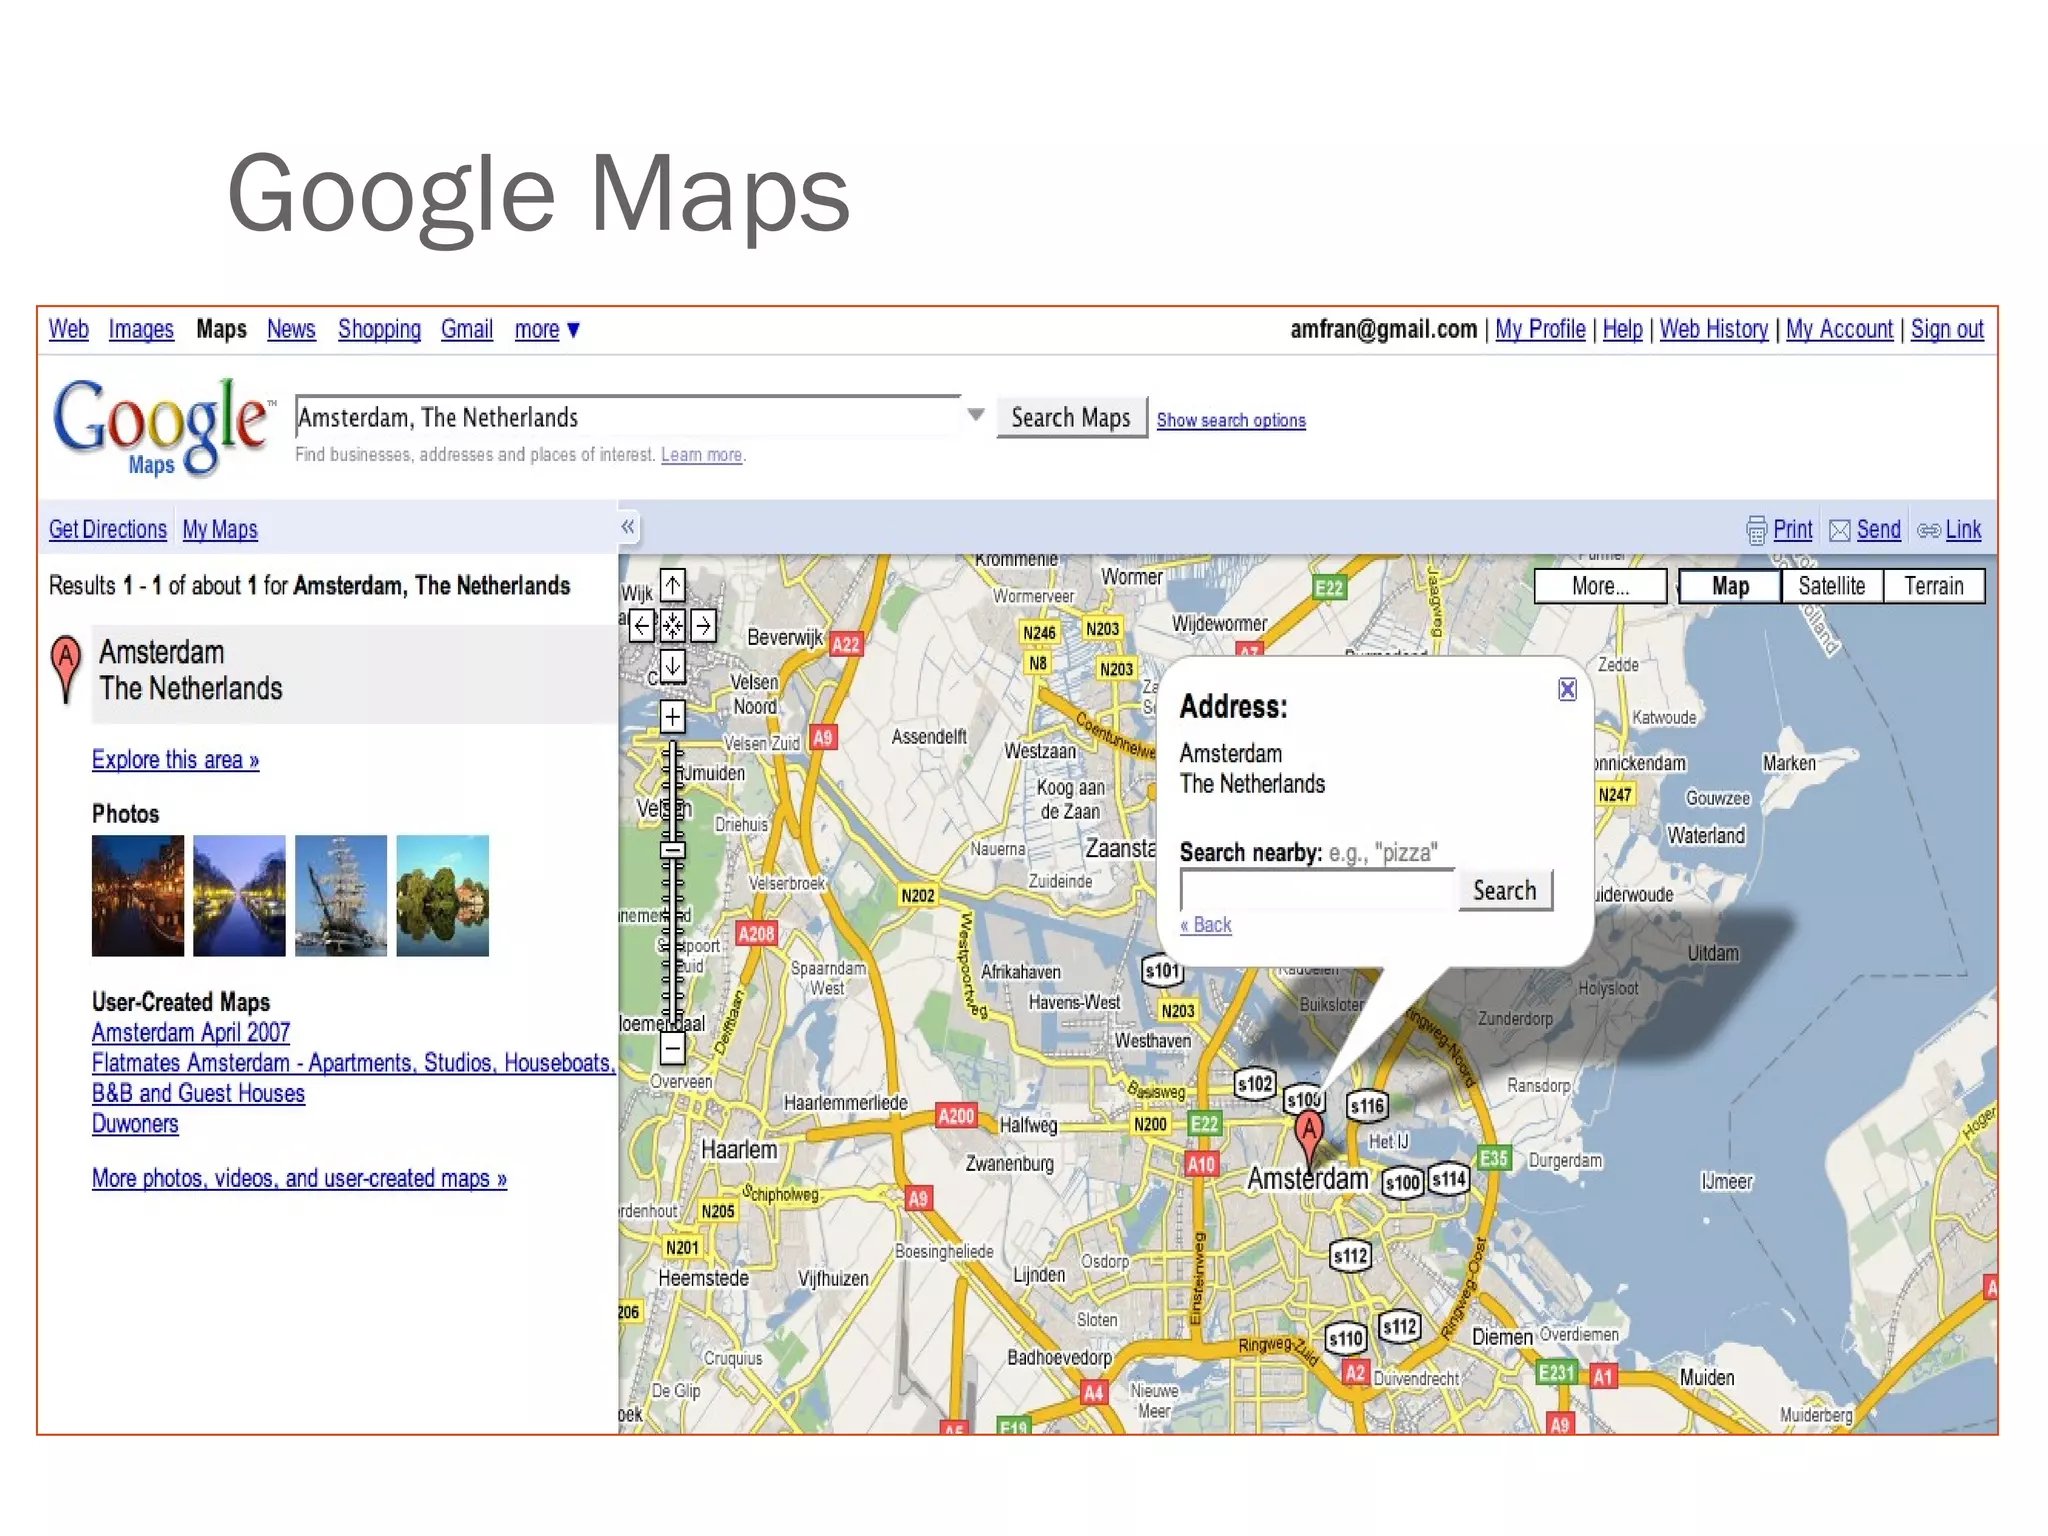Expand the more menu in top bar

pyautogui.click(x=547, y=330)
